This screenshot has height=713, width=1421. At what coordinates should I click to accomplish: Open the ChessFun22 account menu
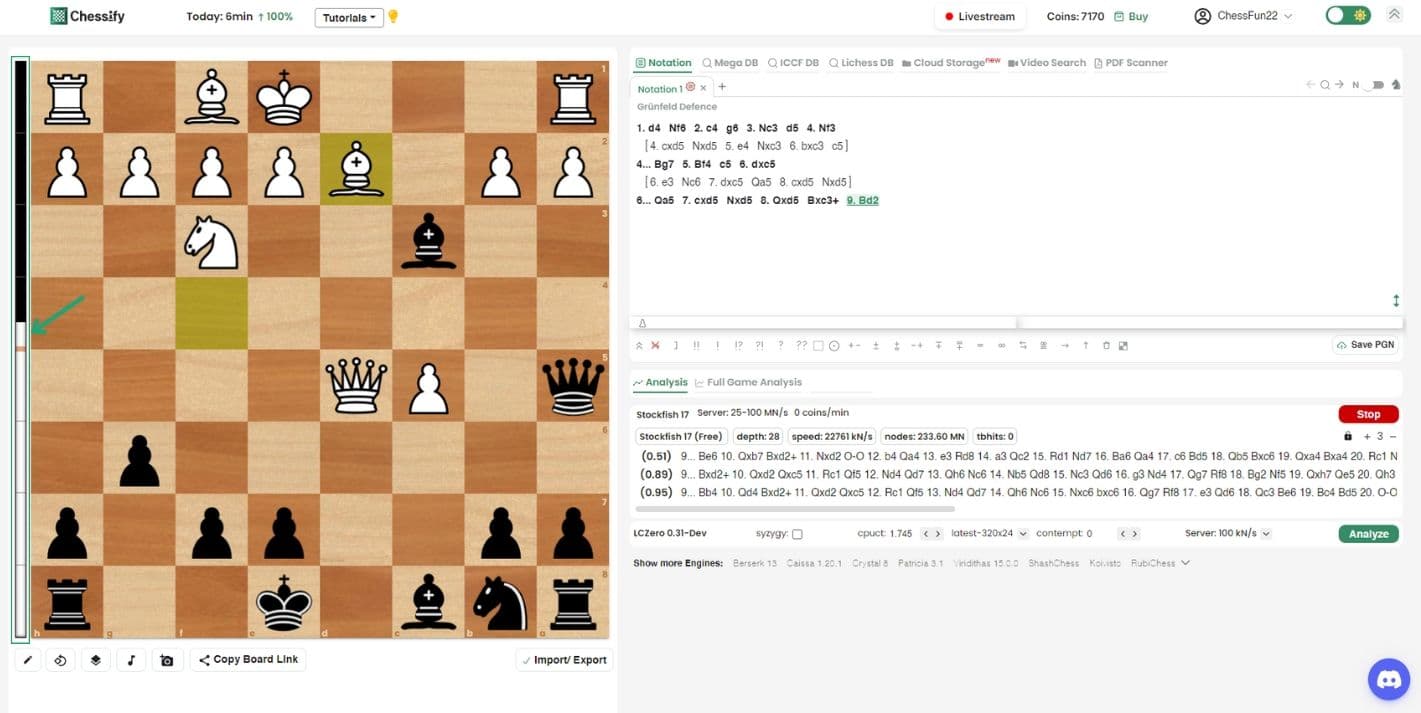pos(1243,16)
